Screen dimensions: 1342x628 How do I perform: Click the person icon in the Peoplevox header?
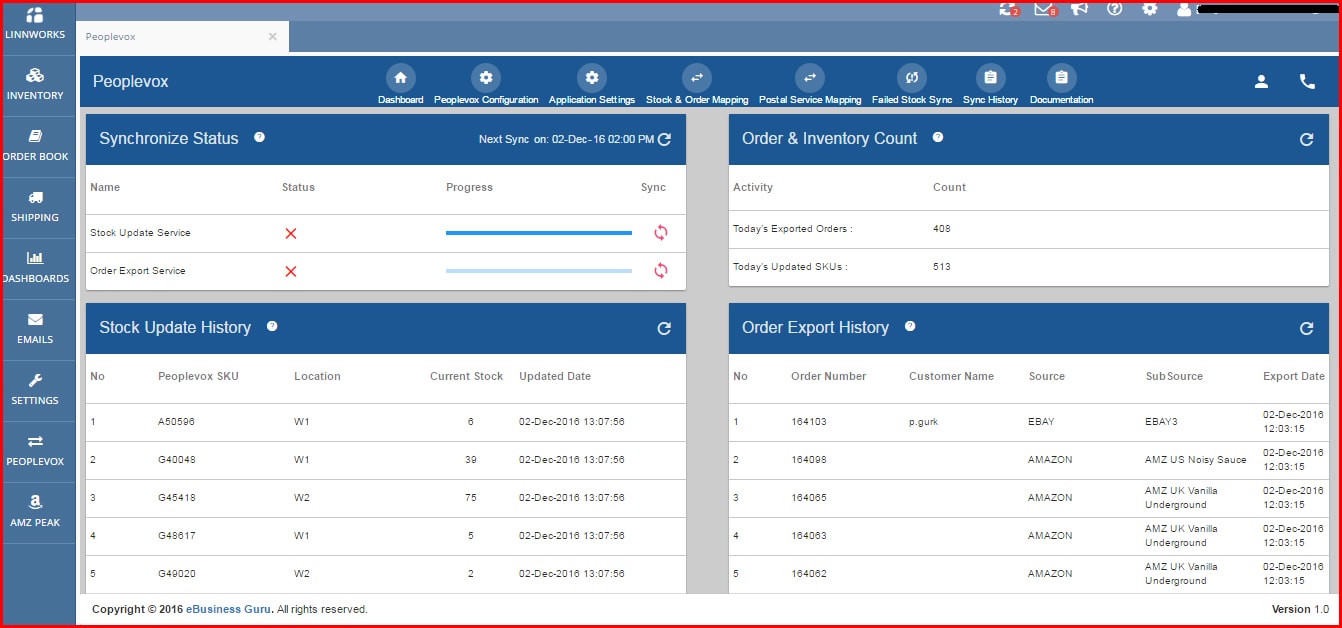(1261, 82)
